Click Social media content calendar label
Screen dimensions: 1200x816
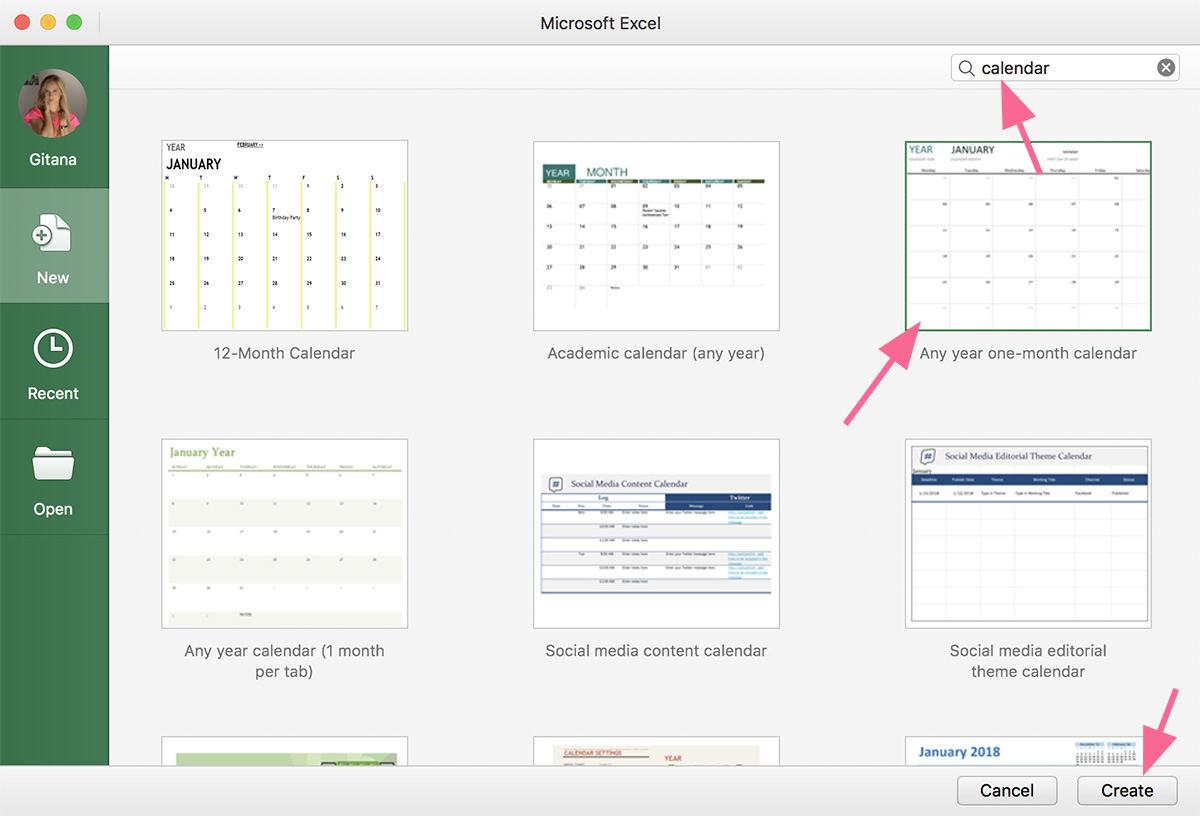656,650
